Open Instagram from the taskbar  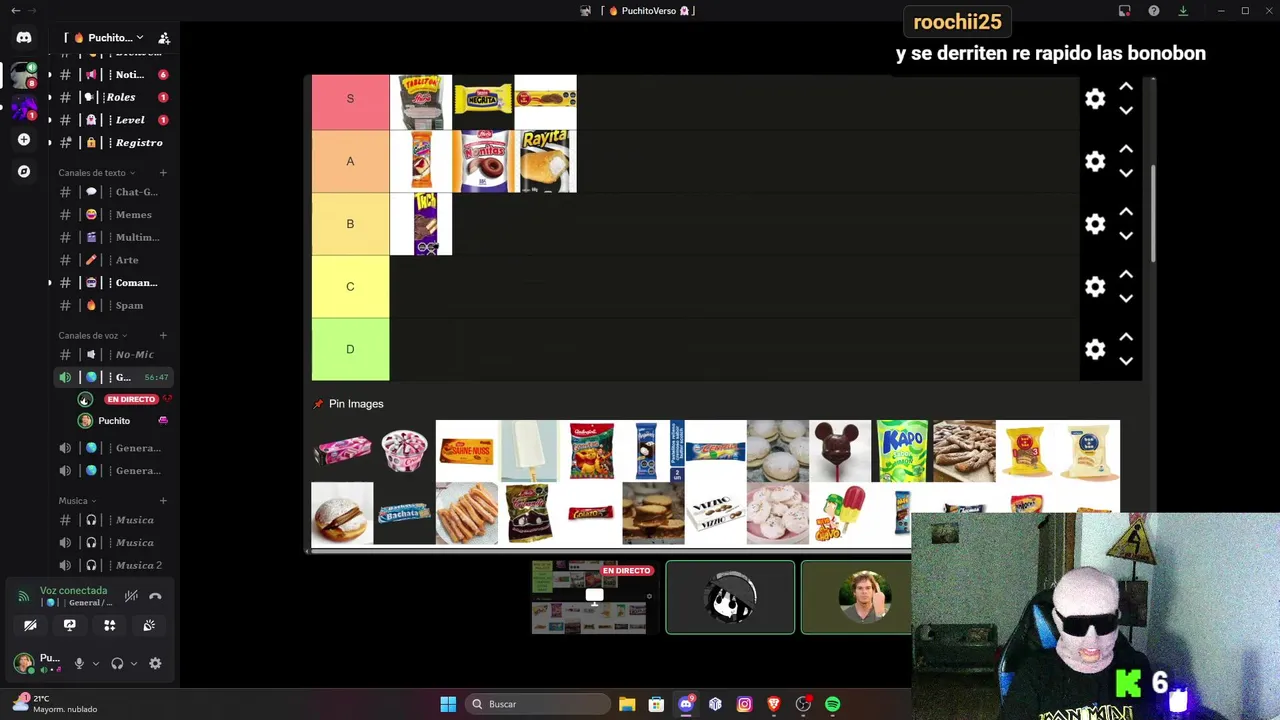(x=744, y=704)
